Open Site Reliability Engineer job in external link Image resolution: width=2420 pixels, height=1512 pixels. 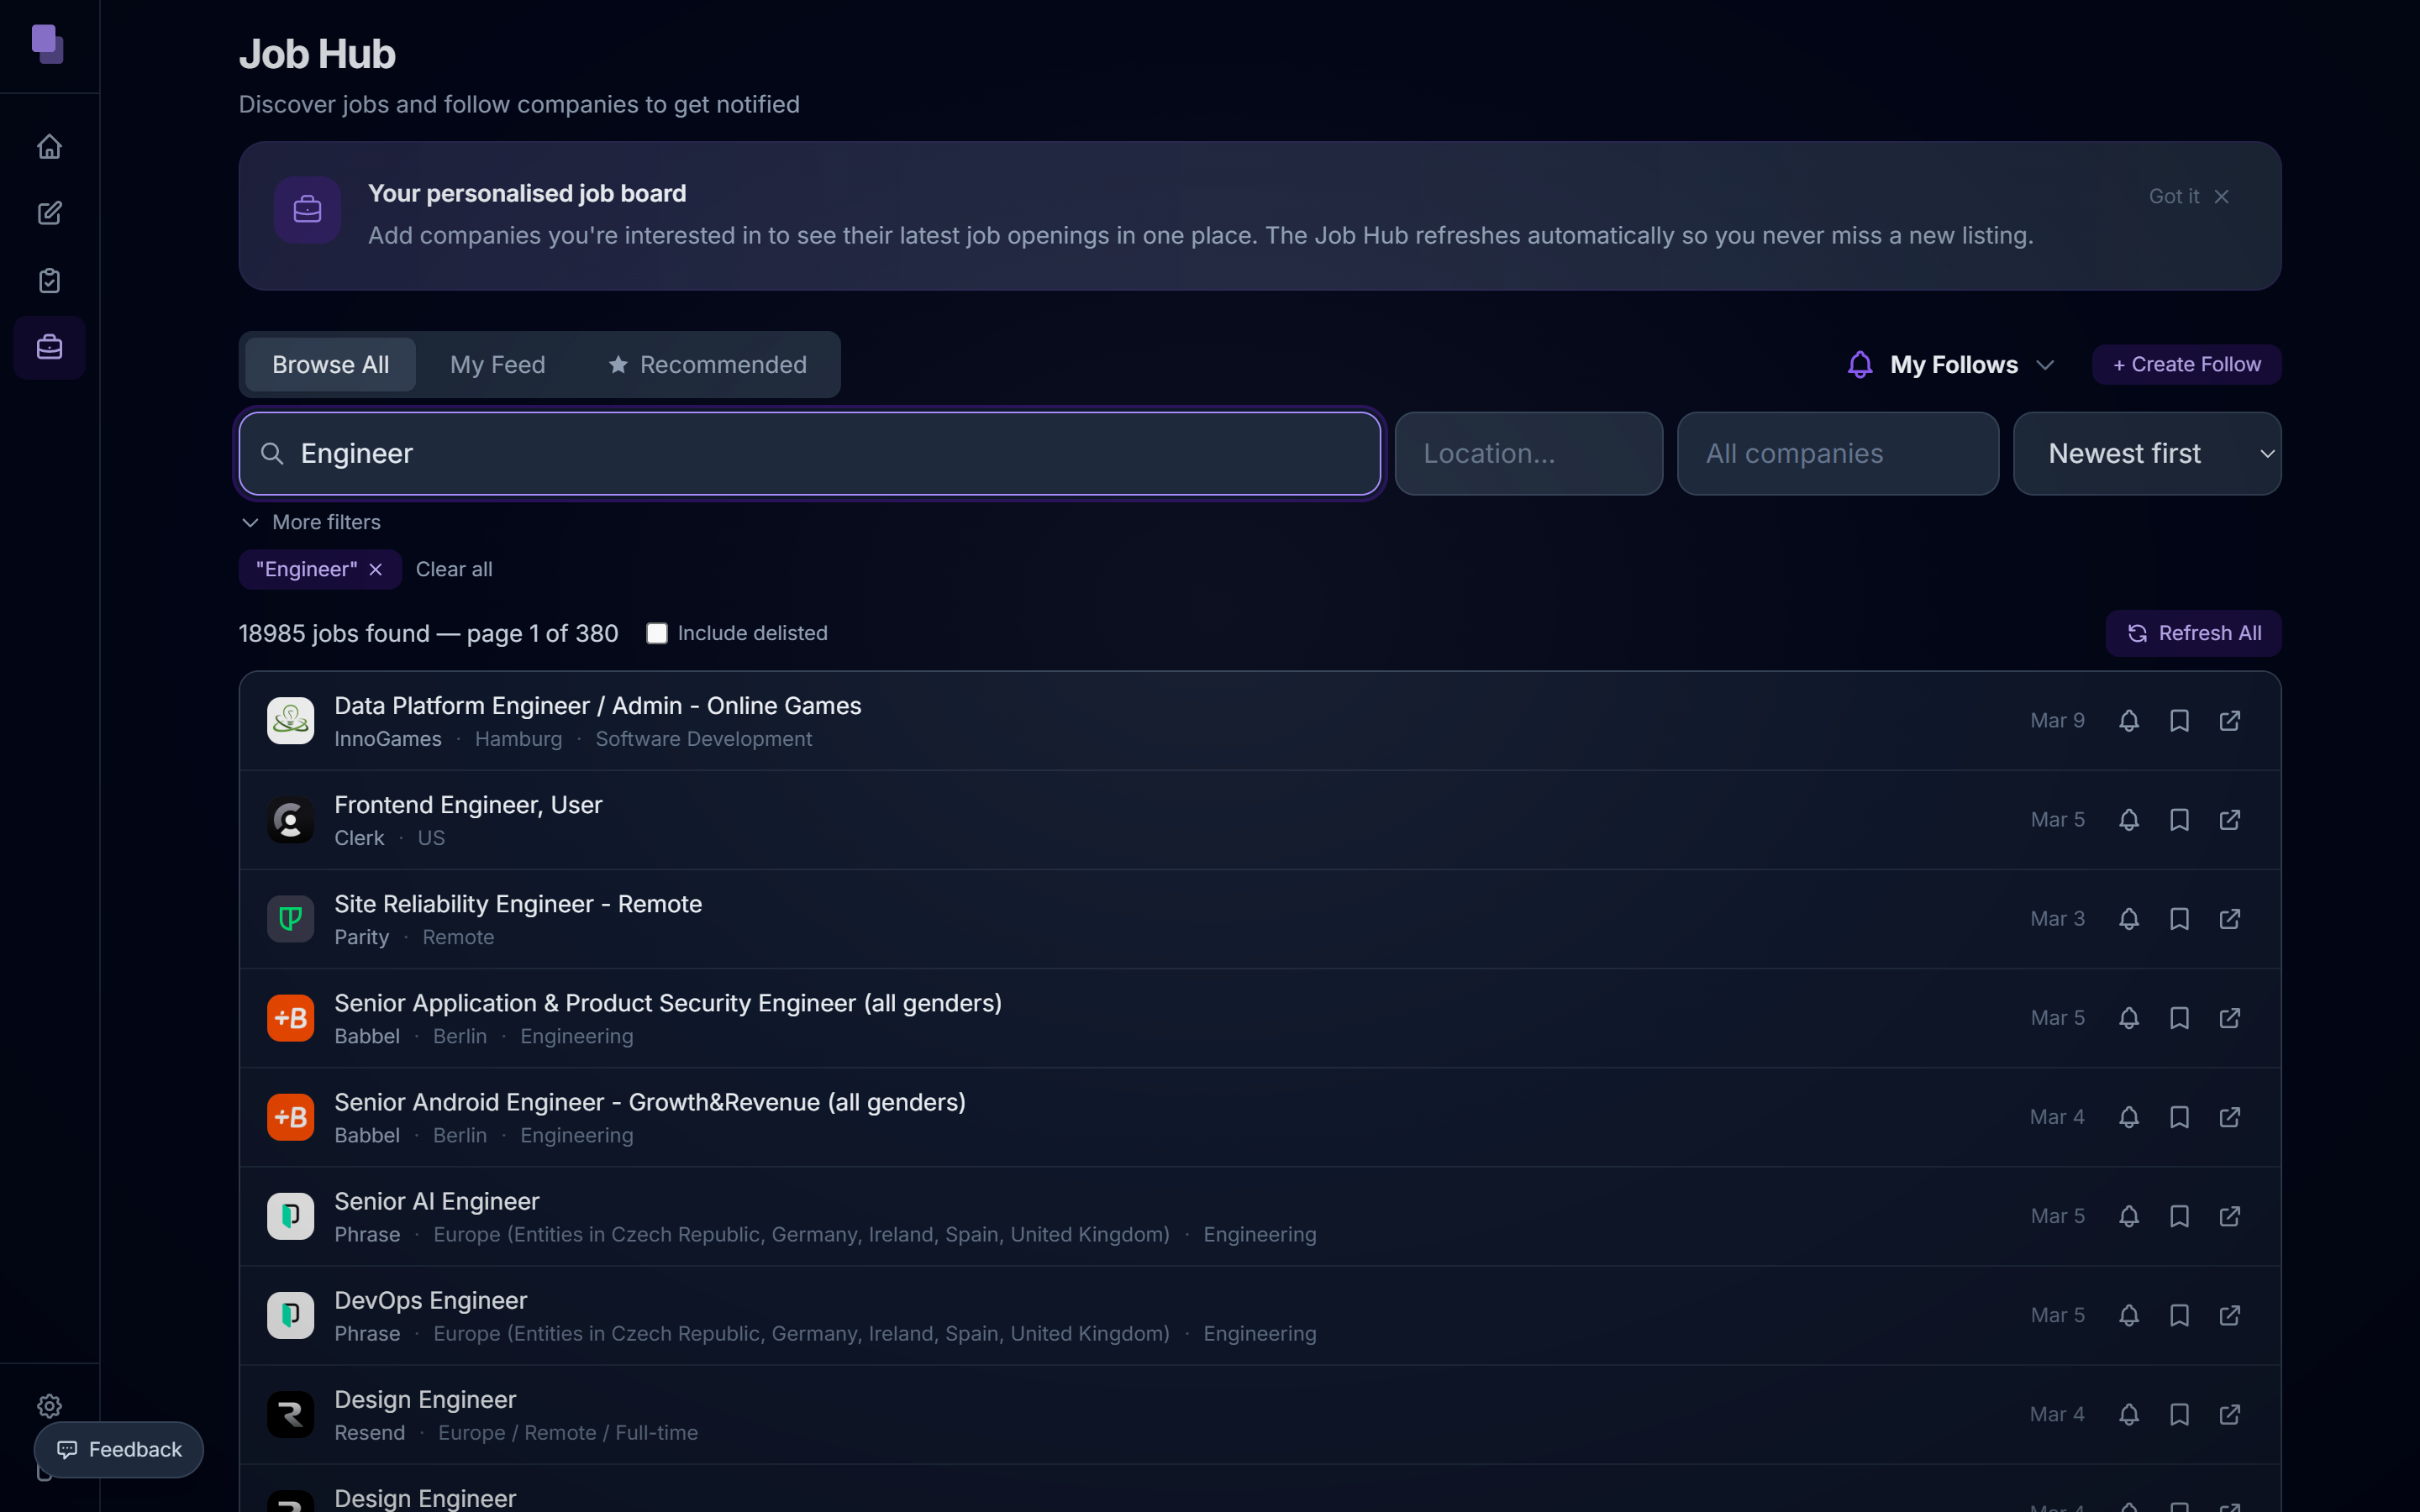(2229, 918)
